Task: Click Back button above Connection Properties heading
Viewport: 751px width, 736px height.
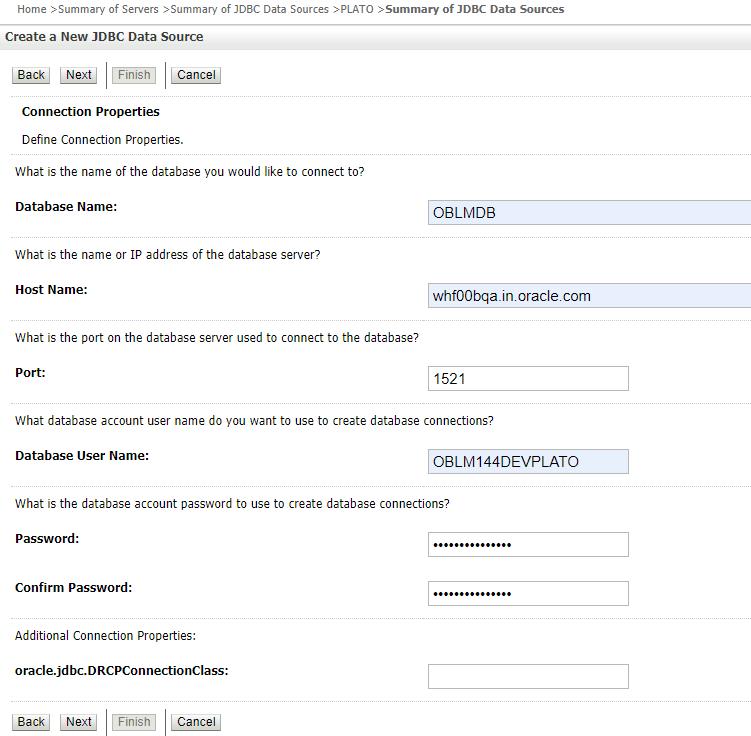Action: [31, 75]
